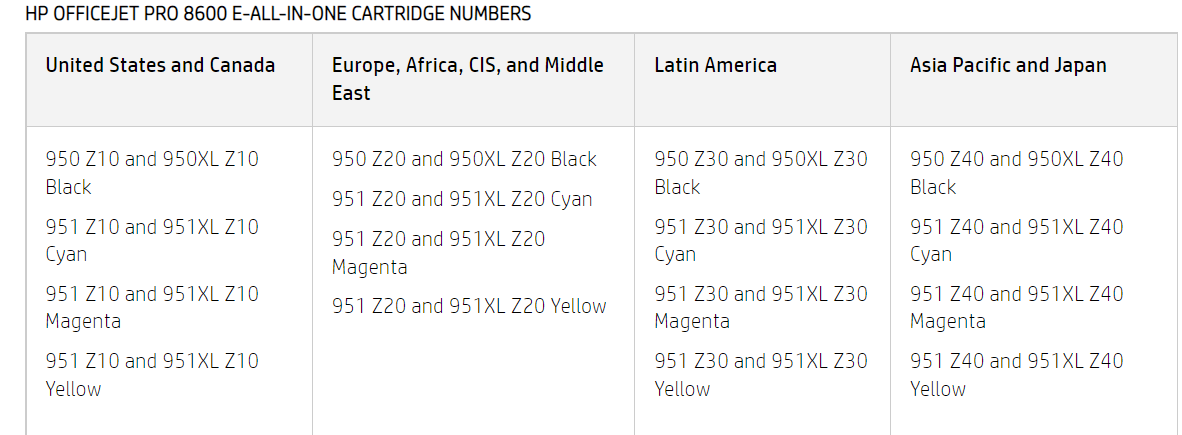Click the 950 Z10 and 950XL Z10 Black entry
The height and width of the screenshot is (435, 1182).
point(152,173)
